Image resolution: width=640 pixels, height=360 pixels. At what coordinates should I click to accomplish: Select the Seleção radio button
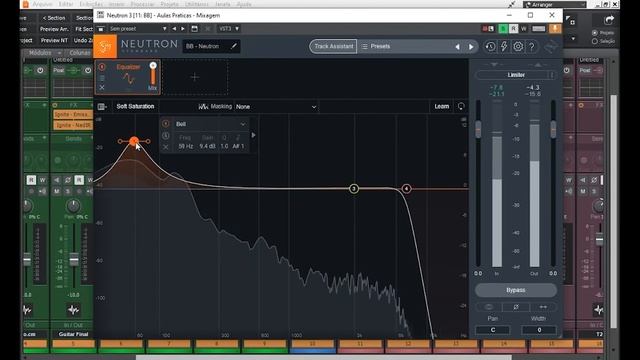[595, 41]
